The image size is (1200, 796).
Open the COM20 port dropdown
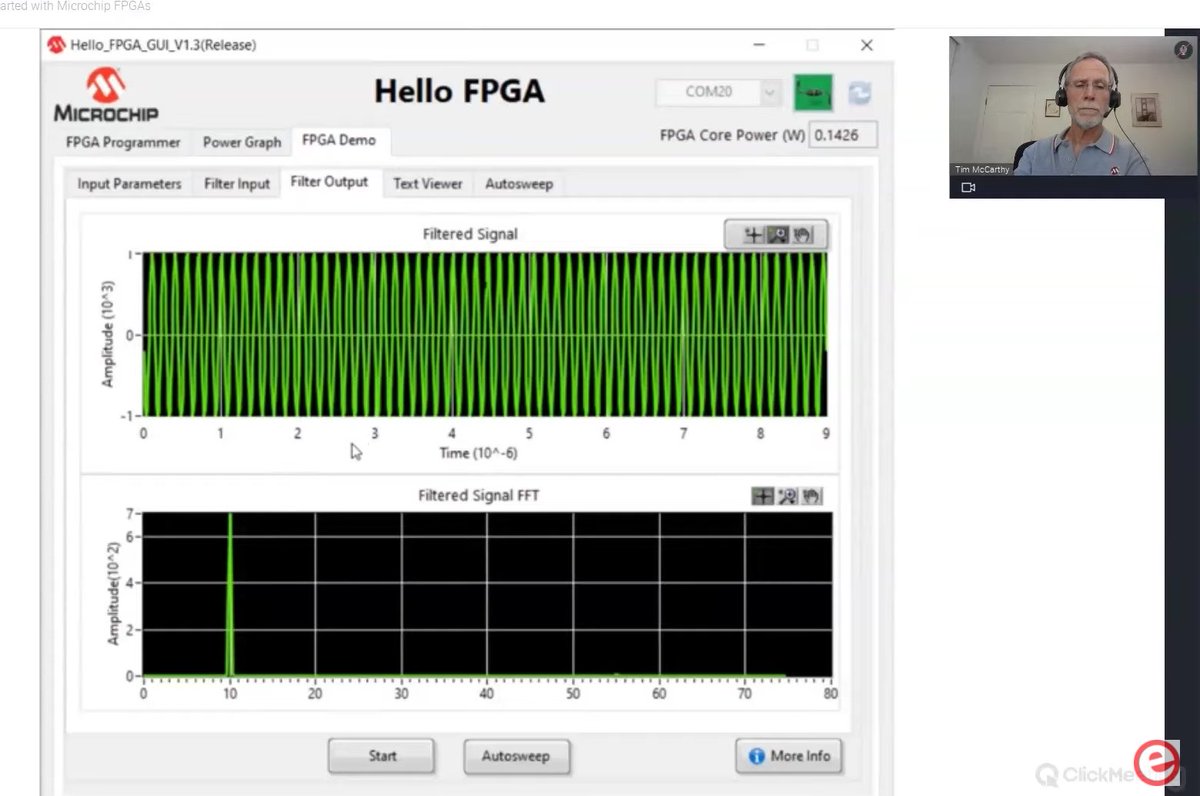[718, 92]
